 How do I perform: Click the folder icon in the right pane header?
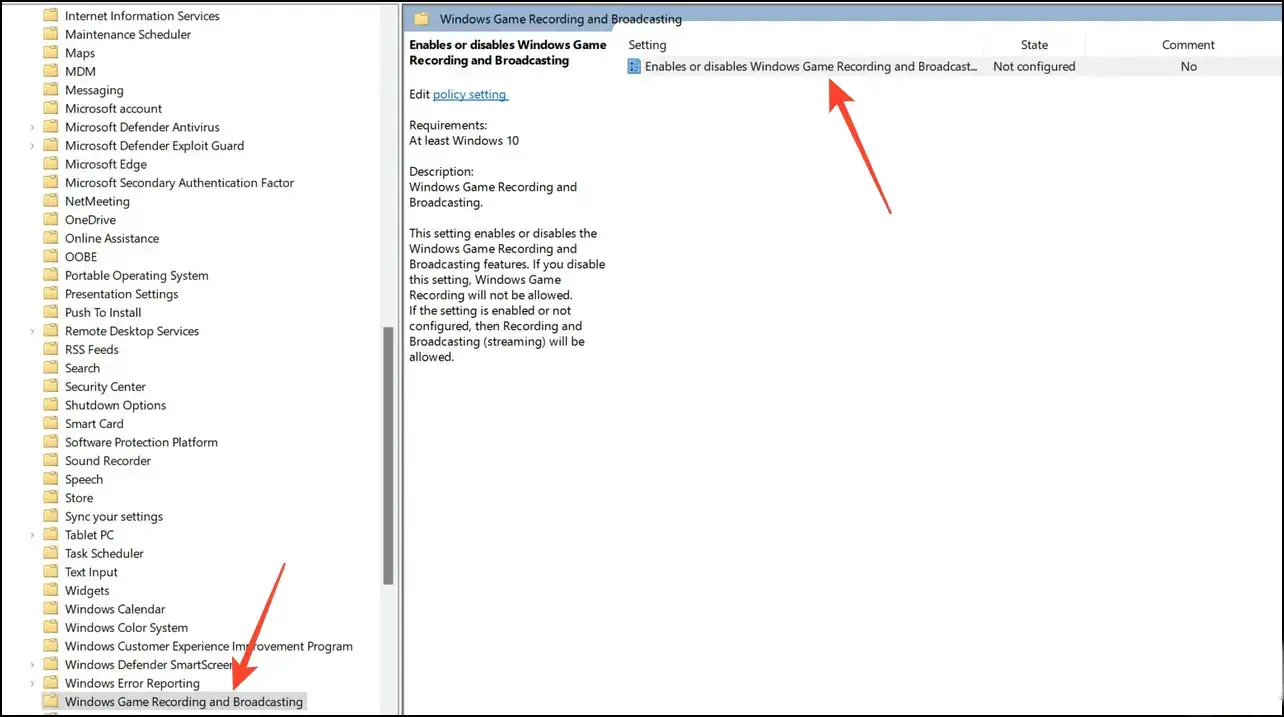pyautogui.click(x=422, y=19)
